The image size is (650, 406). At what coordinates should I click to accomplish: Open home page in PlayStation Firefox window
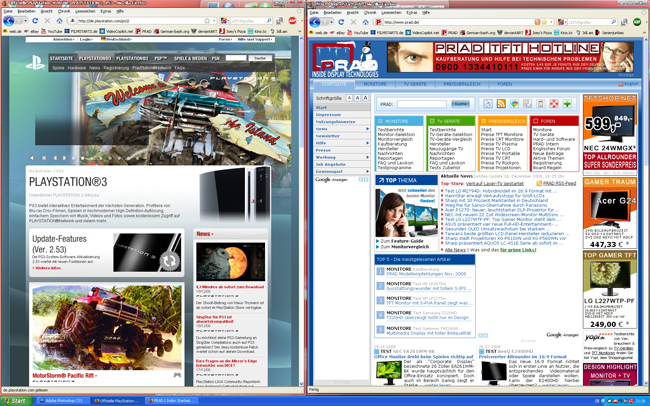pos(60,21)
